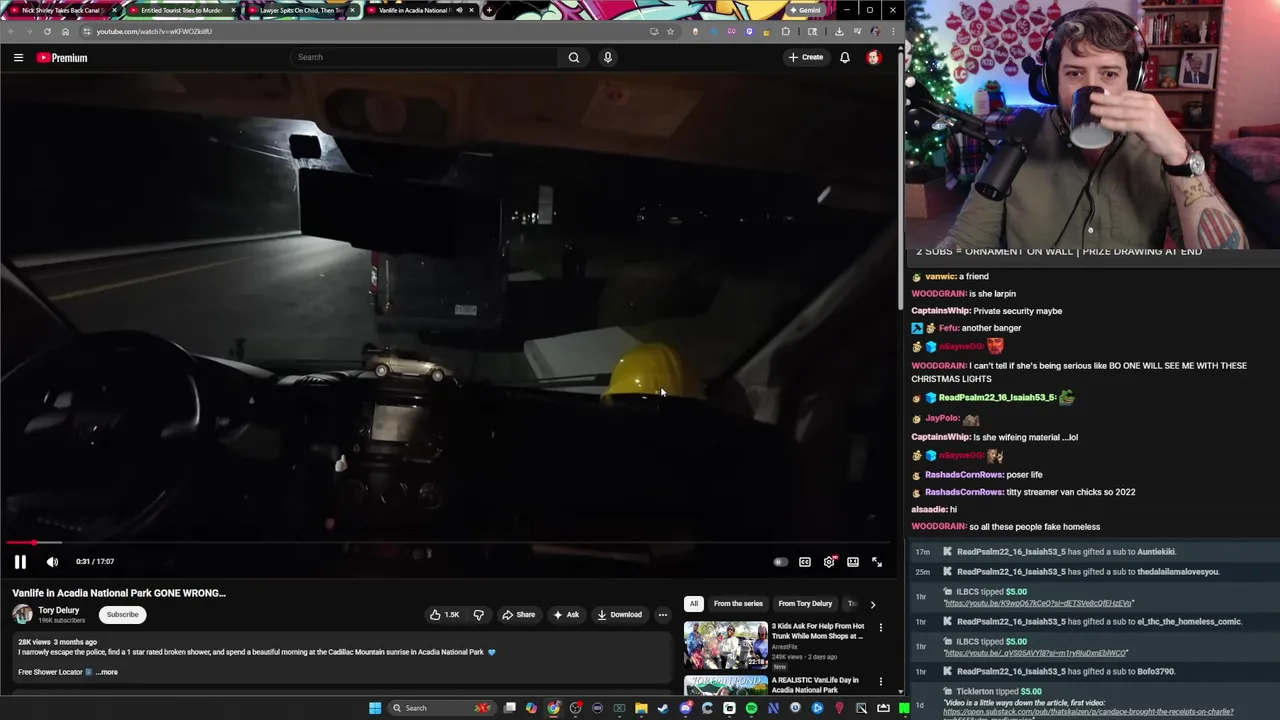Open the Create button menu
The height and width of the screenshot is (720, 1280).
[806, 57]
